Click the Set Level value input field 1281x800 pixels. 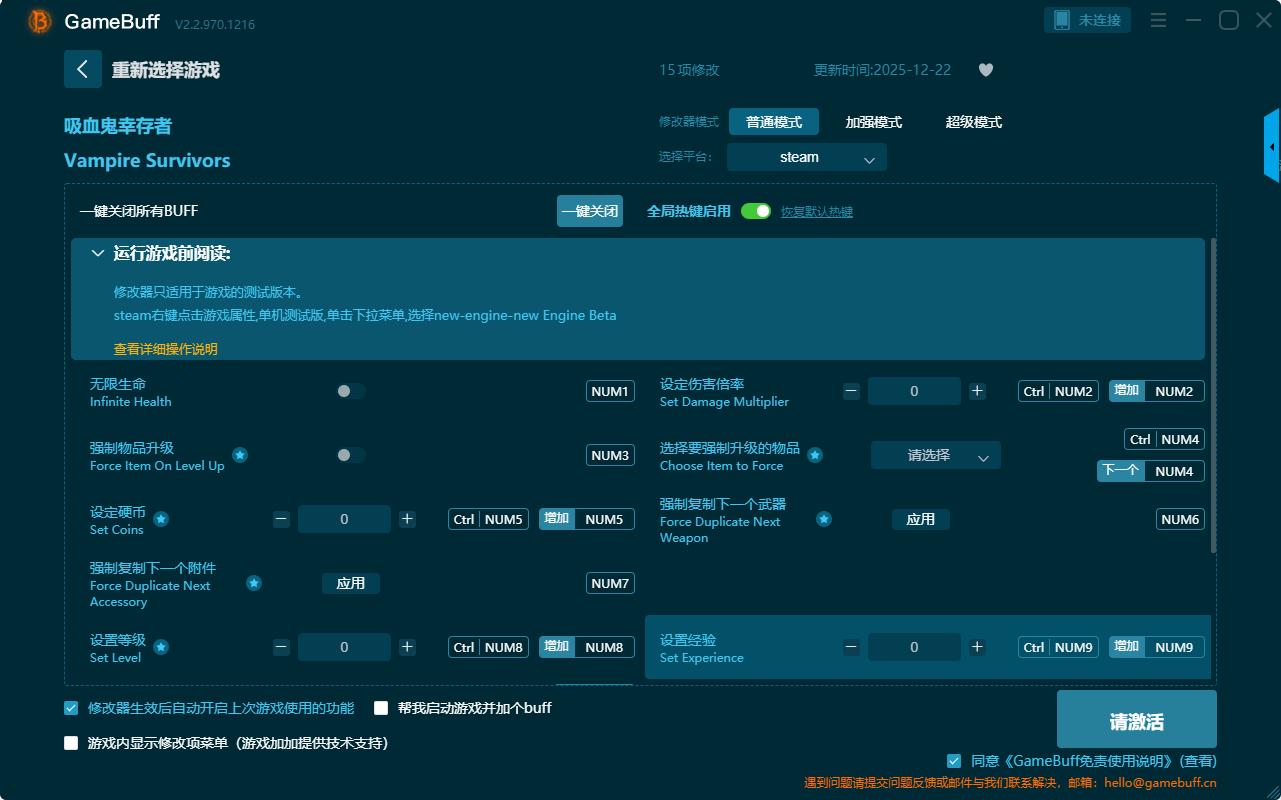(344, 647)
